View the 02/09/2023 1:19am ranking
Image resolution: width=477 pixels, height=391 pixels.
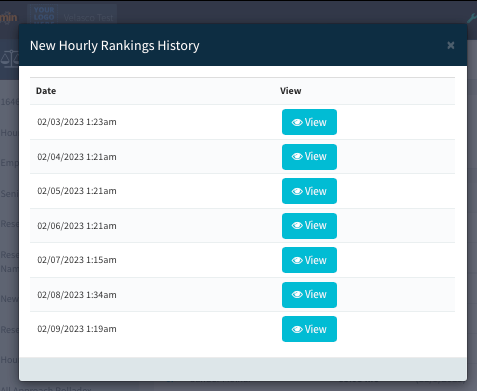tap(309, 329)
